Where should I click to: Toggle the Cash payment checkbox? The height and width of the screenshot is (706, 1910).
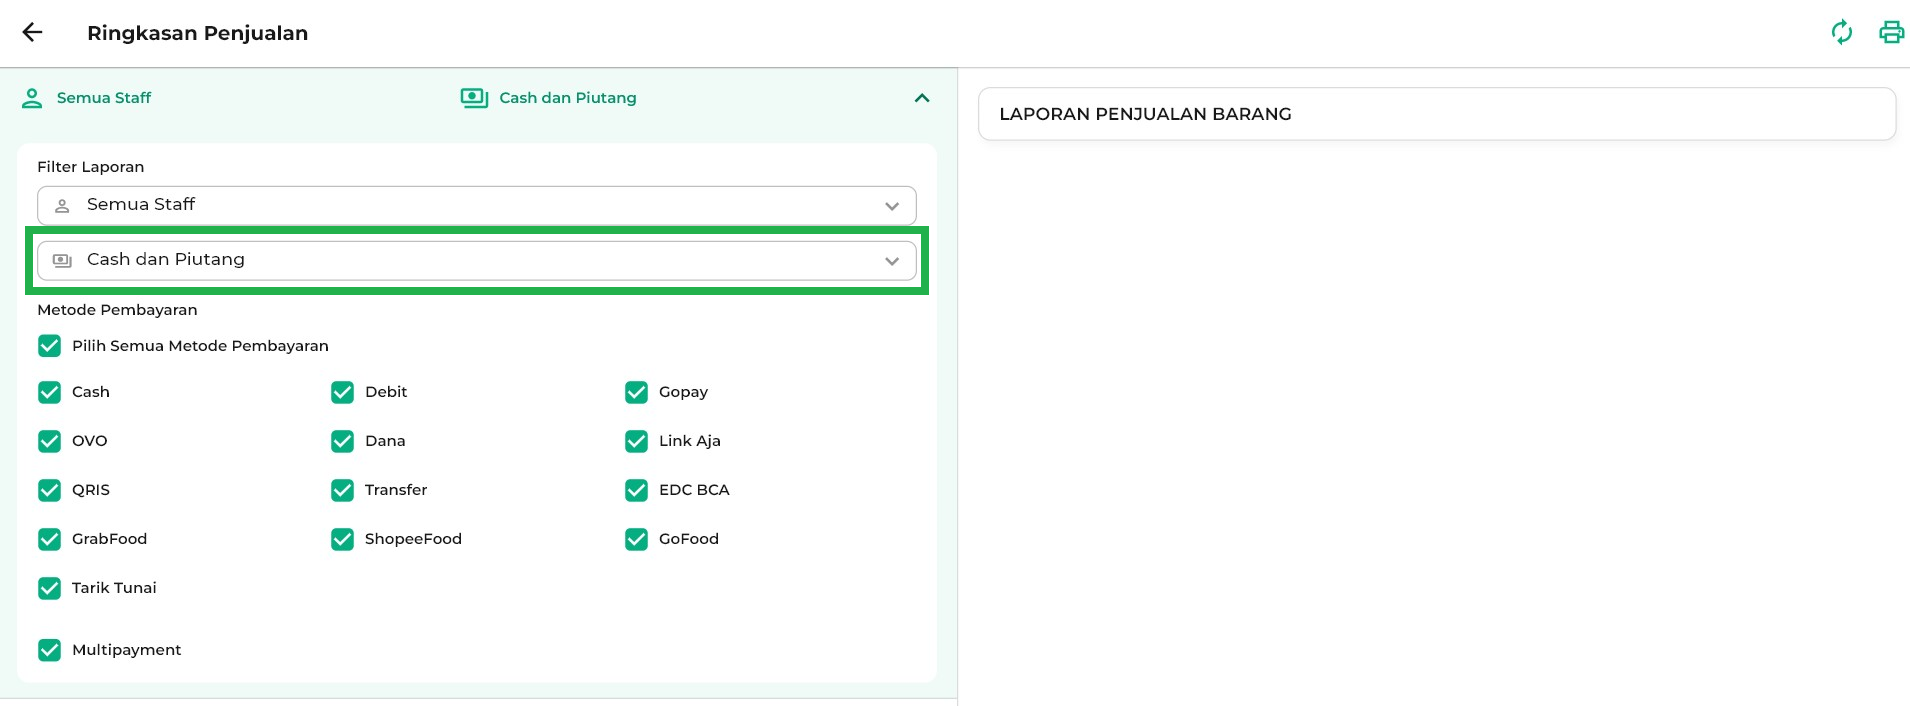[x=49, y=392]
